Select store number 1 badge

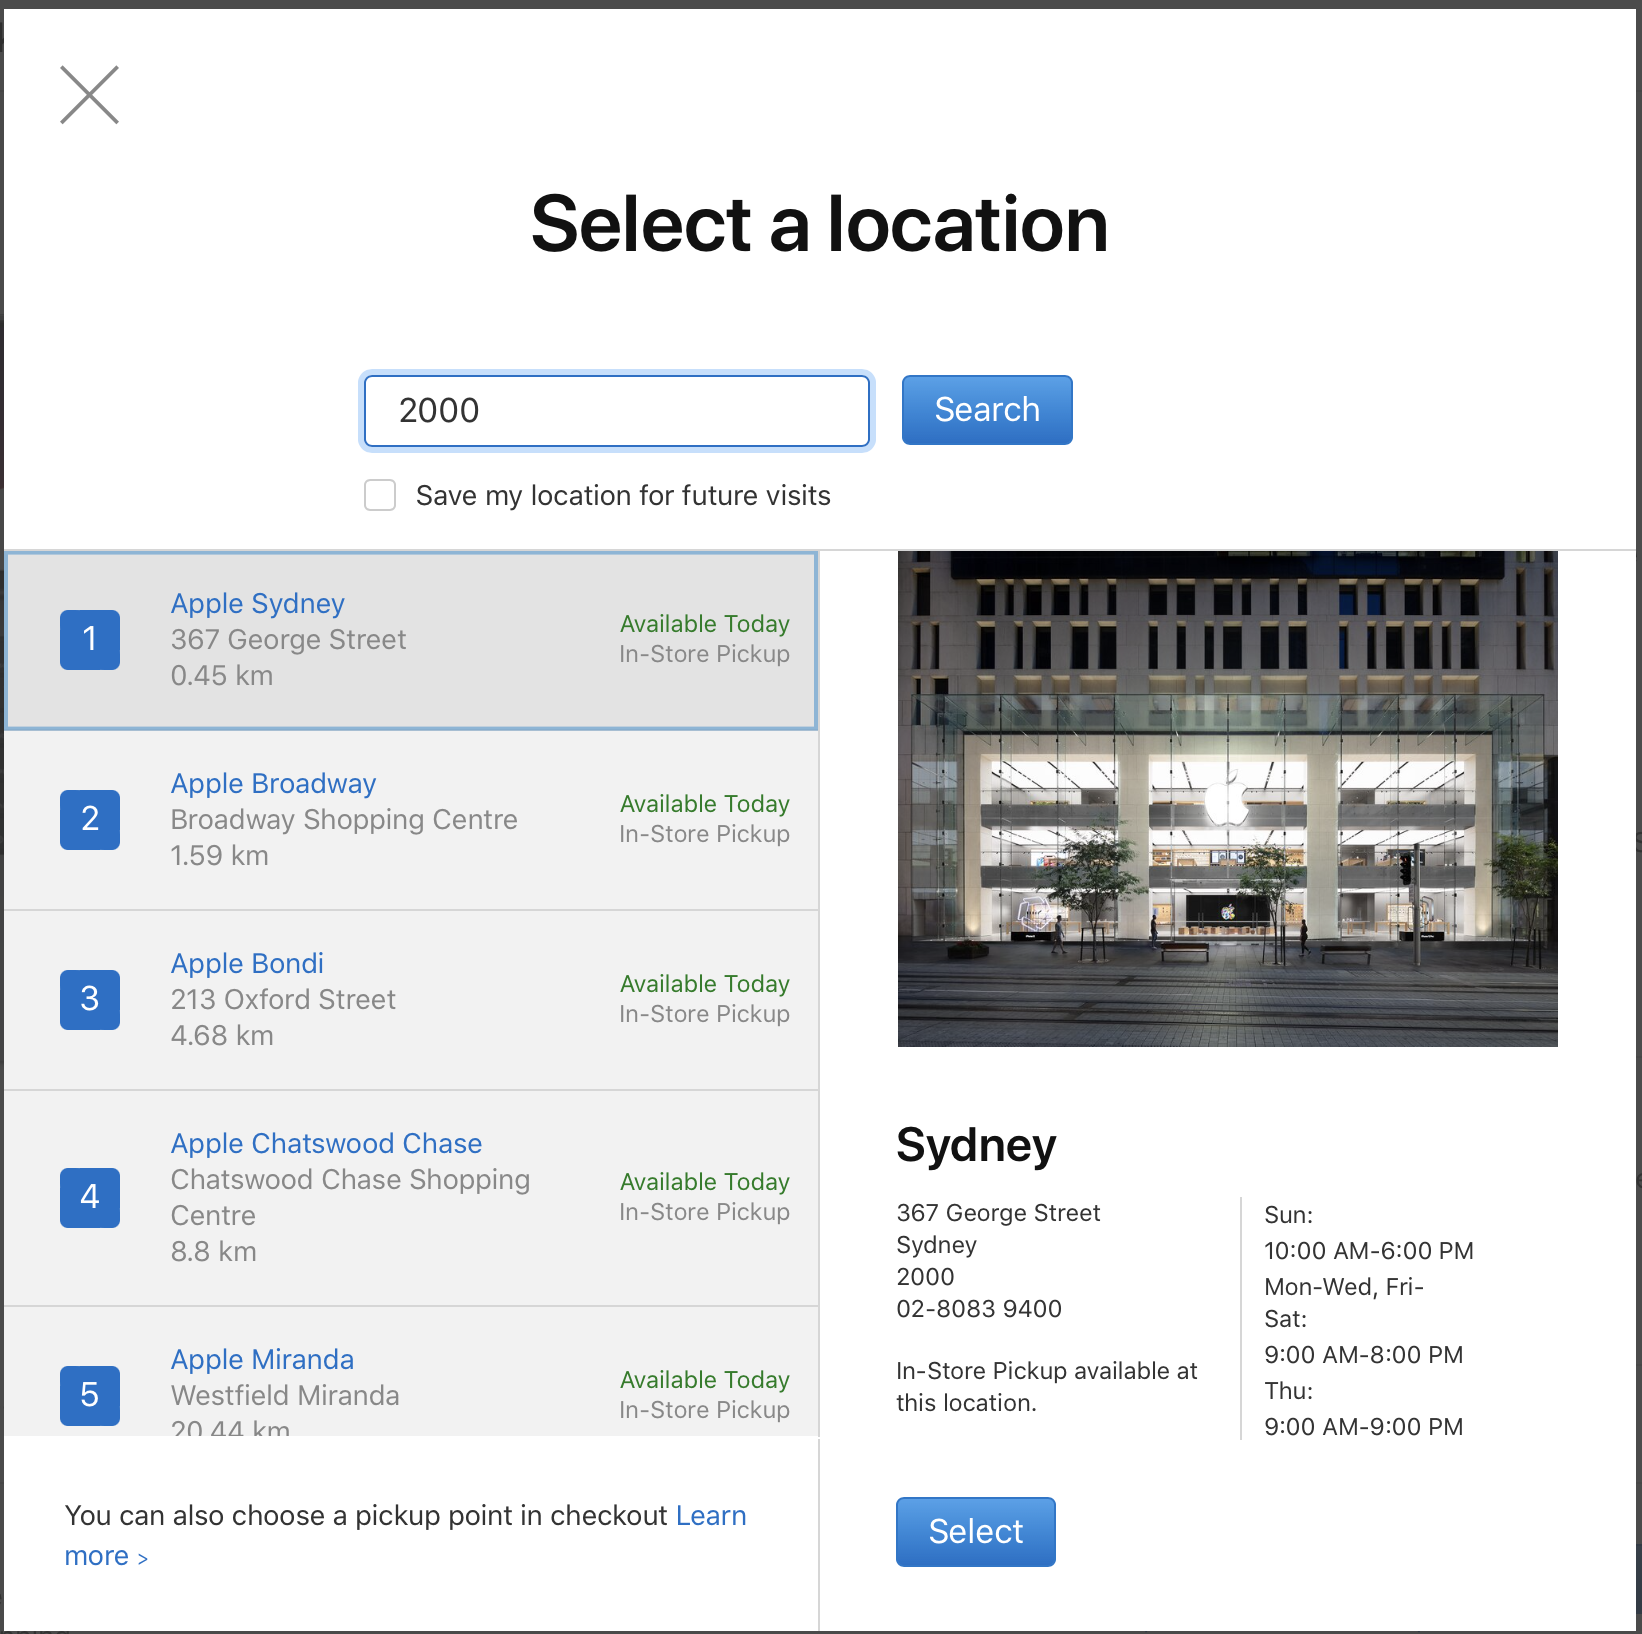pos(90,640)
